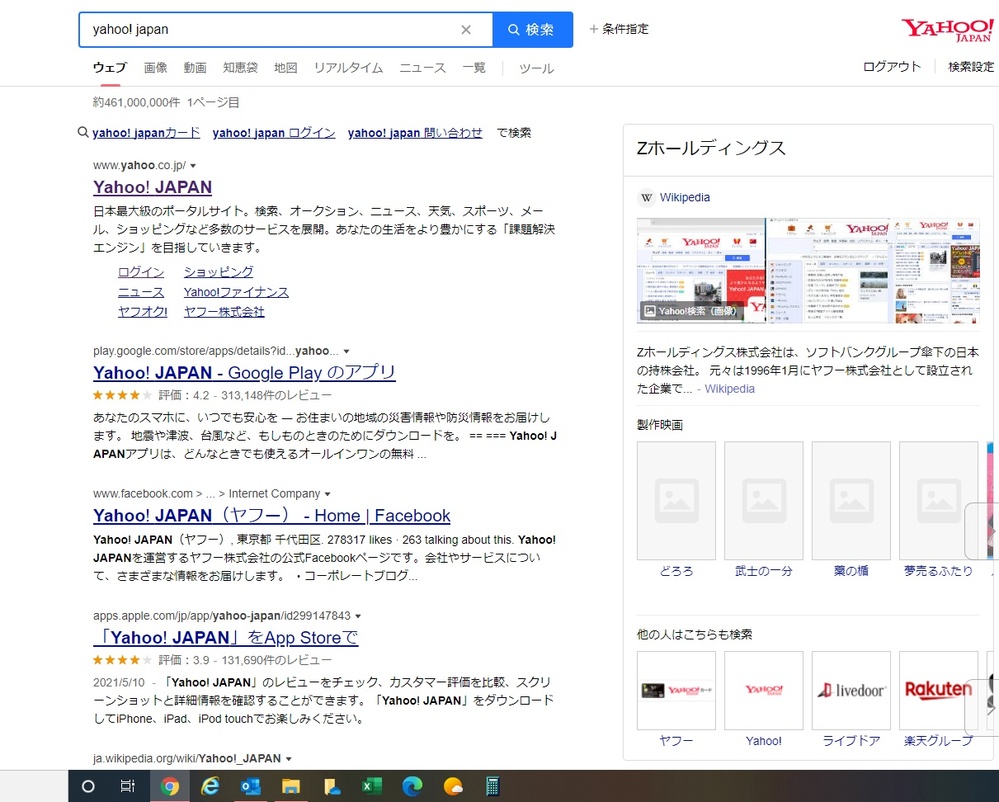Image resolution: width=999 pixels, height=802 pixels.
Task: Open the ログイン sitelink
Action: [141, 272]
